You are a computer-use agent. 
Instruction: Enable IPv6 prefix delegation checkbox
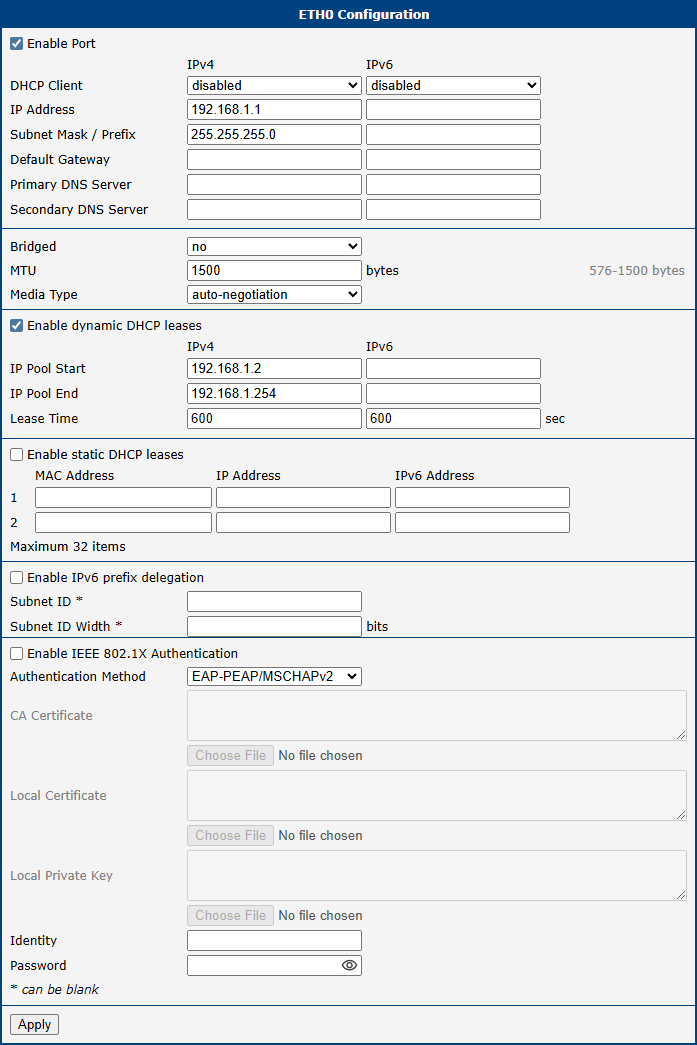17,578
